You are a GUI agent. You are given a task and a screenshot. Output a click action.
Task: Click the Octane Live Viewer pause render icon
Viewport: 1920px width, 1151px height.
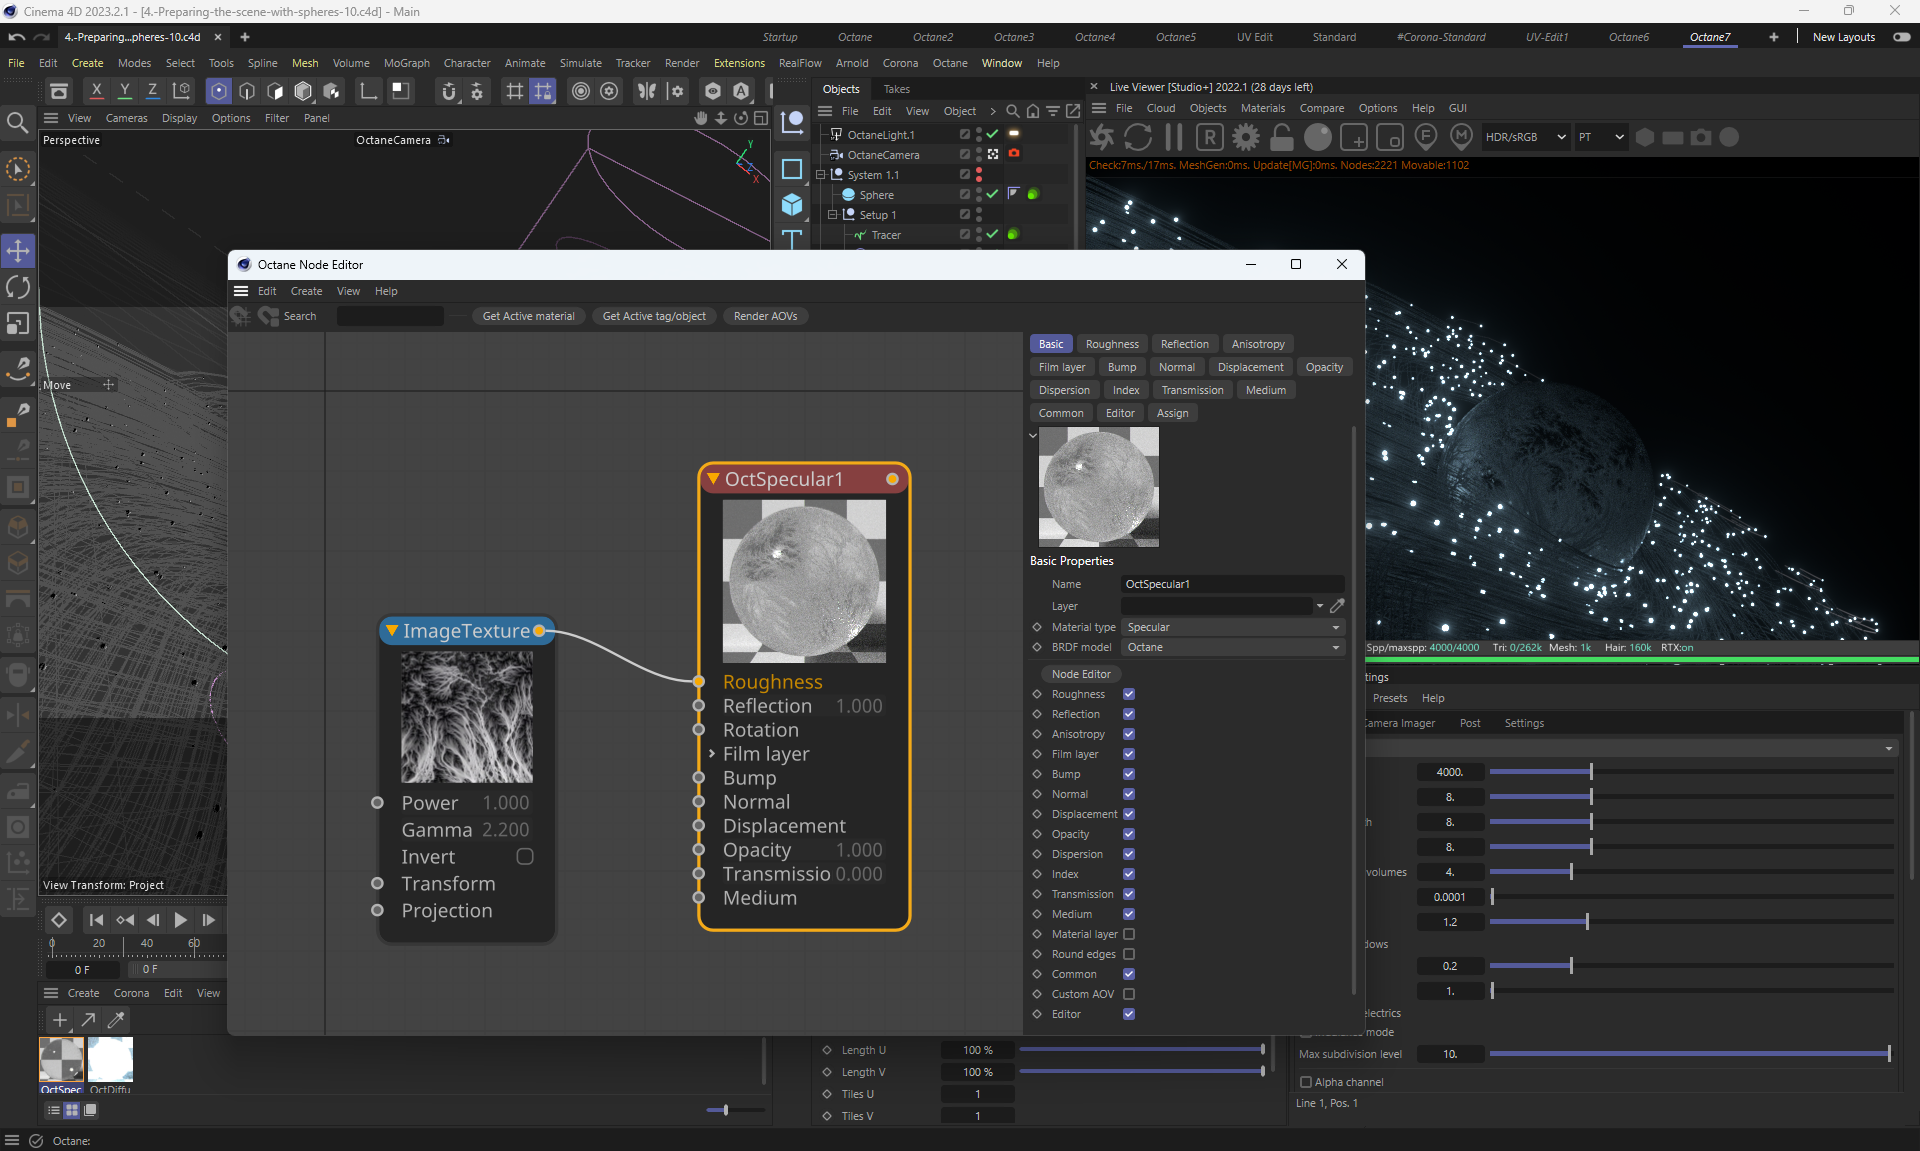[1174, 137]
